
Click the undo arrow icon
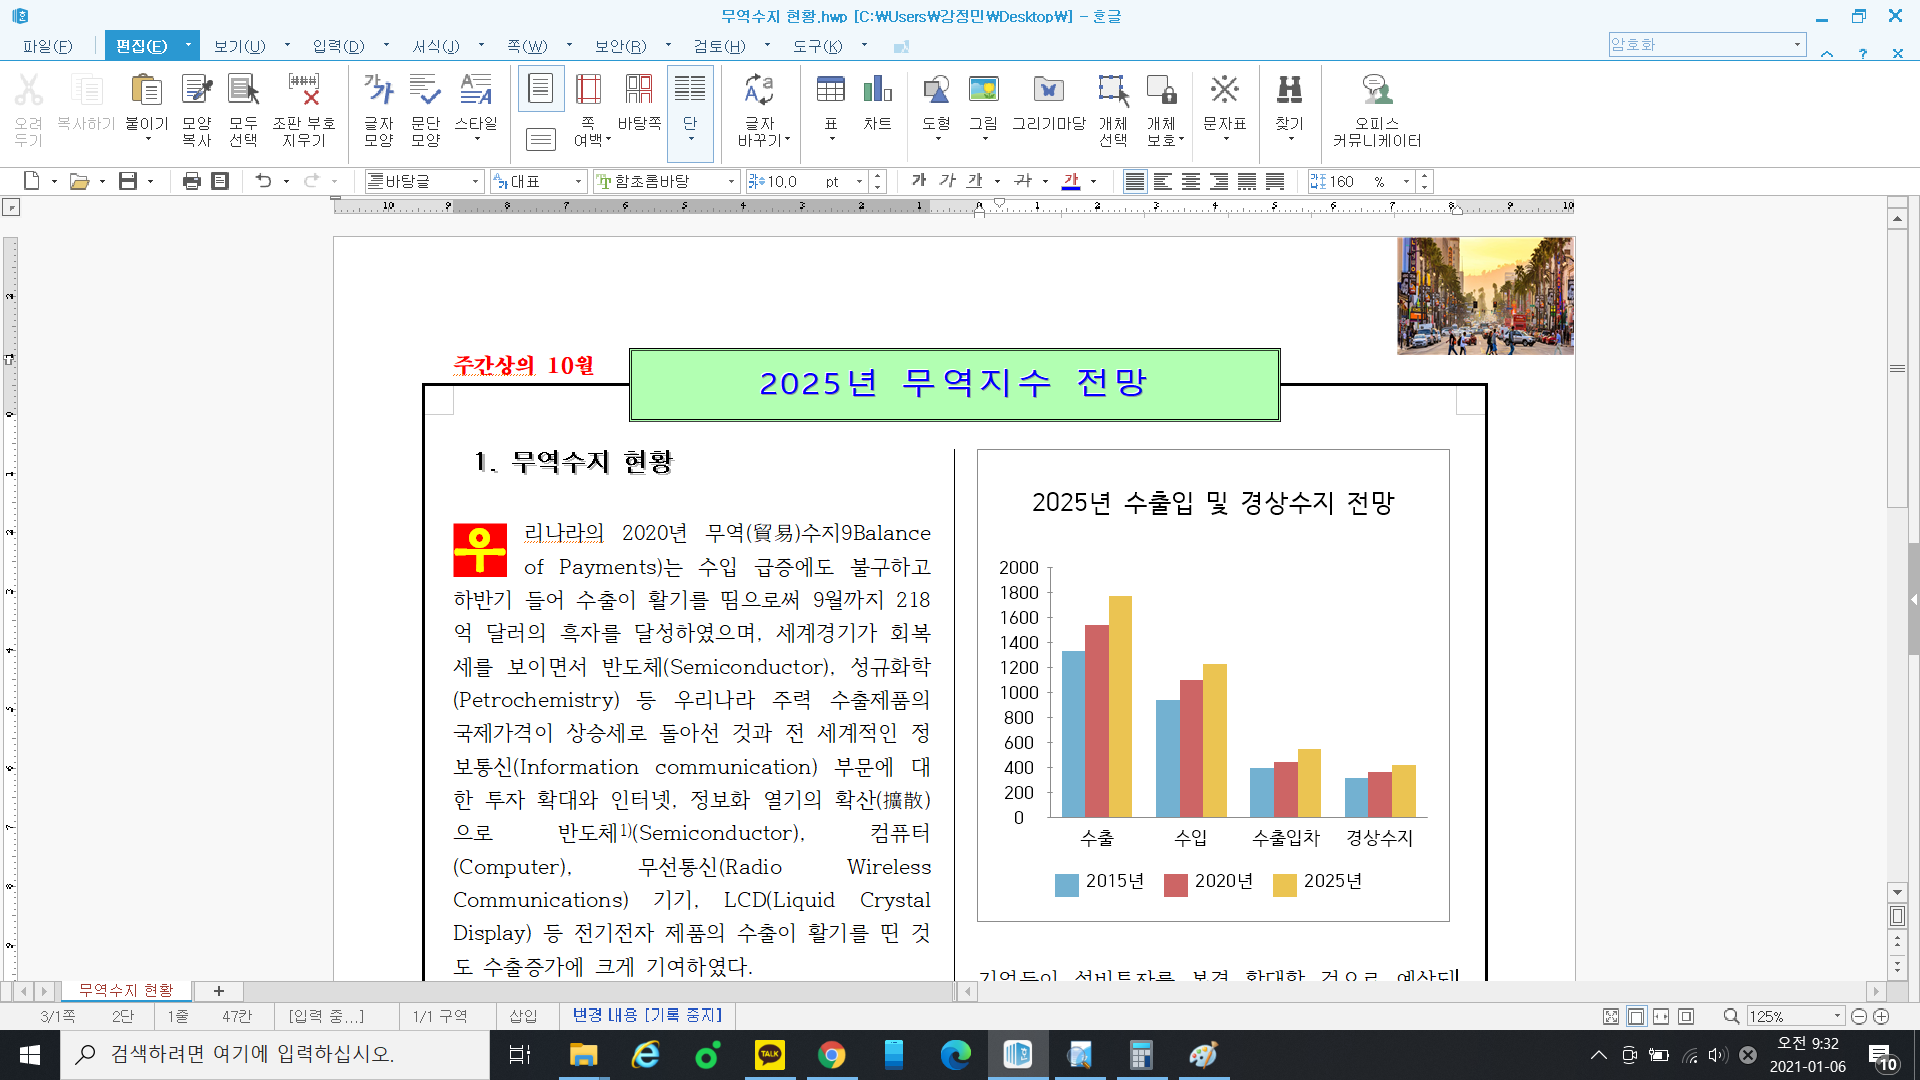pyautogui.click(x=263, y=181)
